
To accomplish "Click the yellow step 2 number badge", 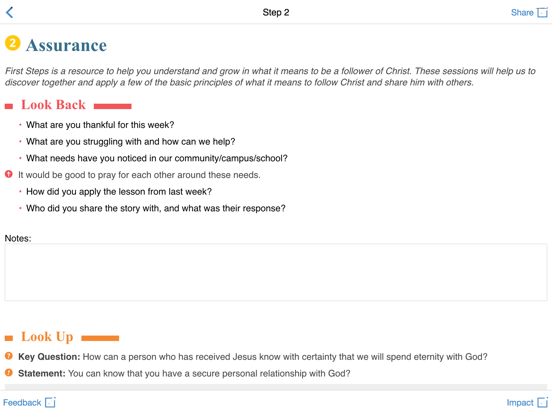I will [12, 43].
